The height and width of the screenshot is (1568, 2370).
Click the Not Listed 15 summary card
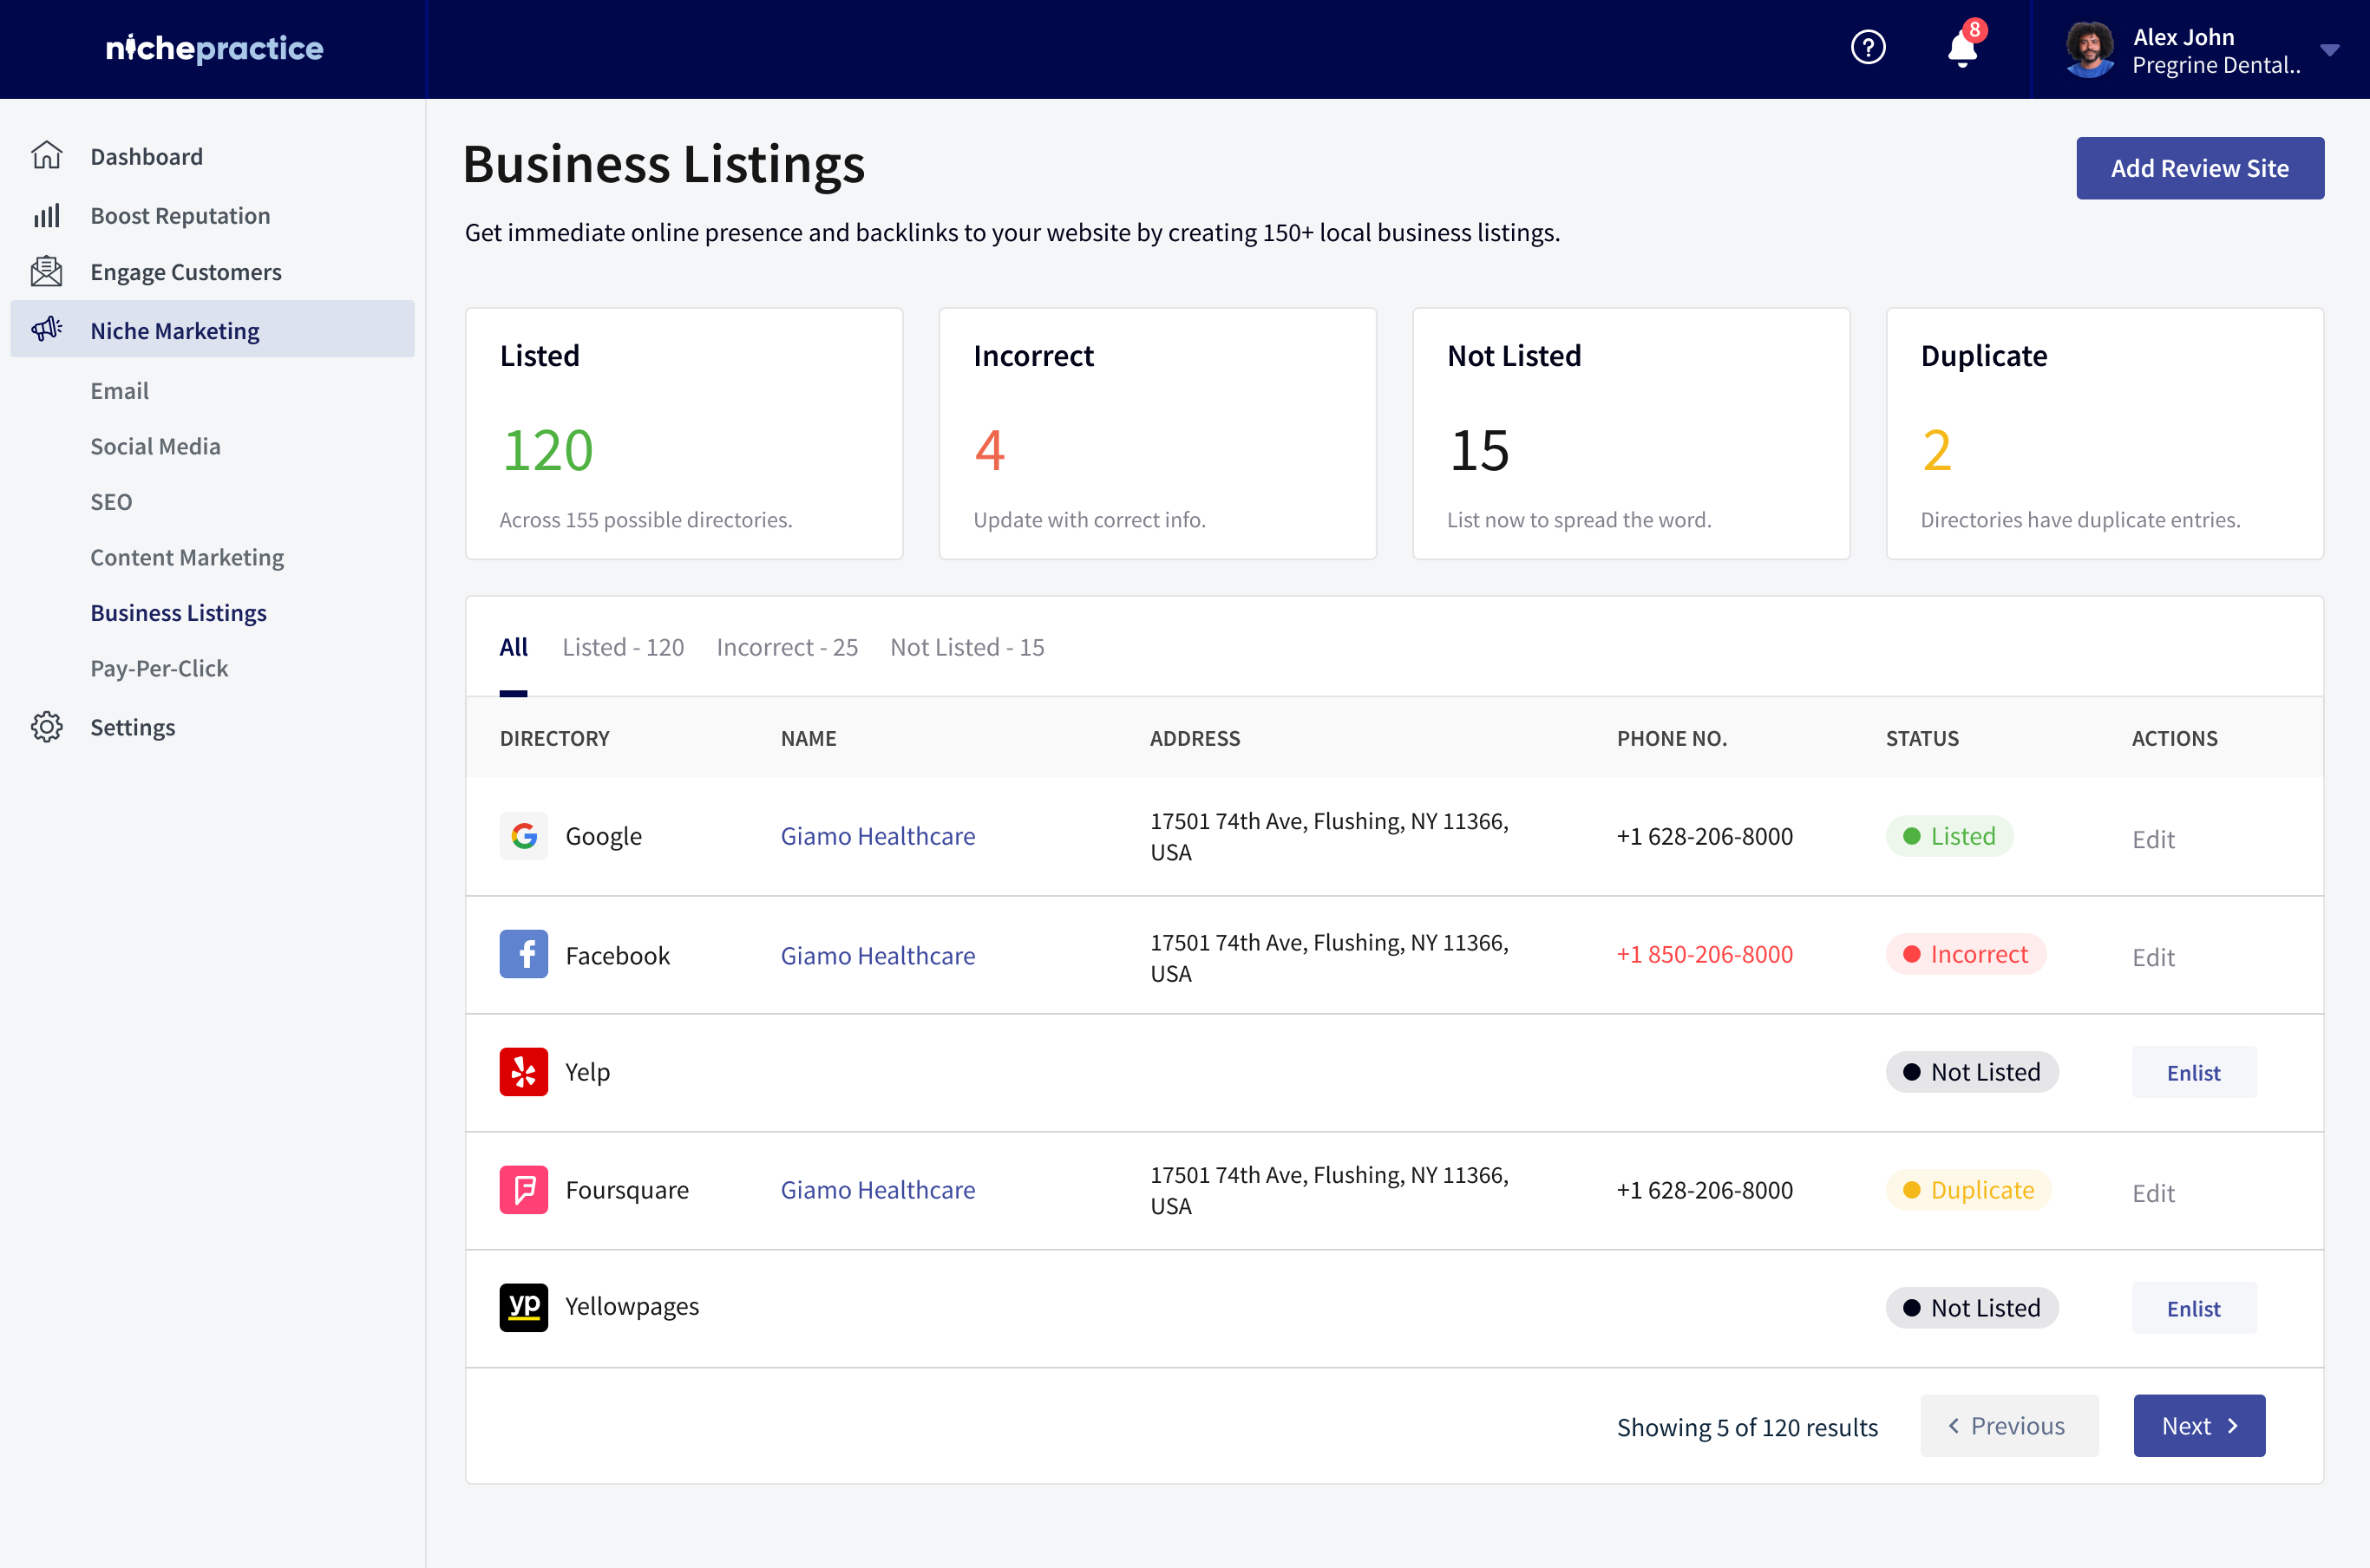tap(1631, 433)
